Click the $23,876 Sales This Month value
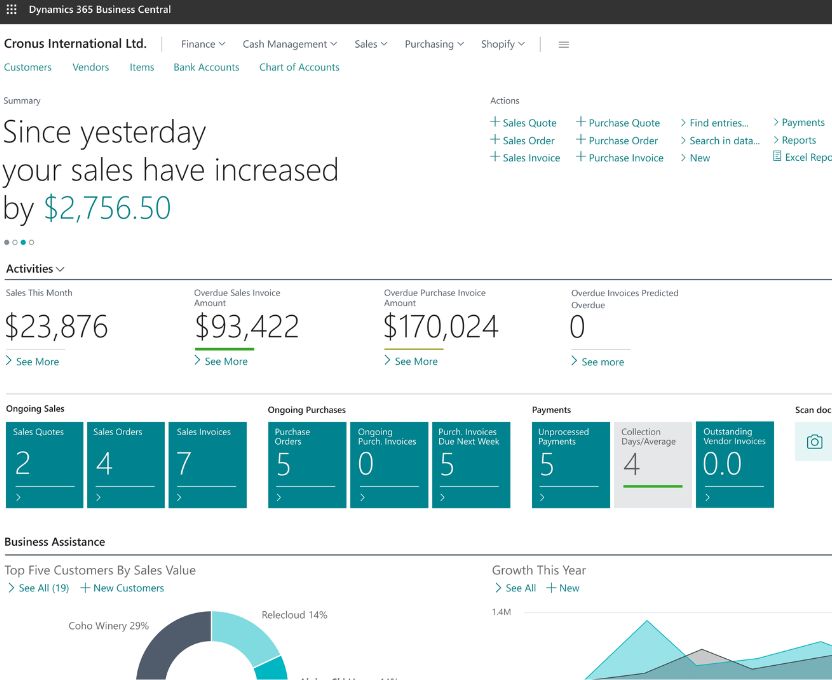This screenshot has width=832, height=680. click(57, 326)
